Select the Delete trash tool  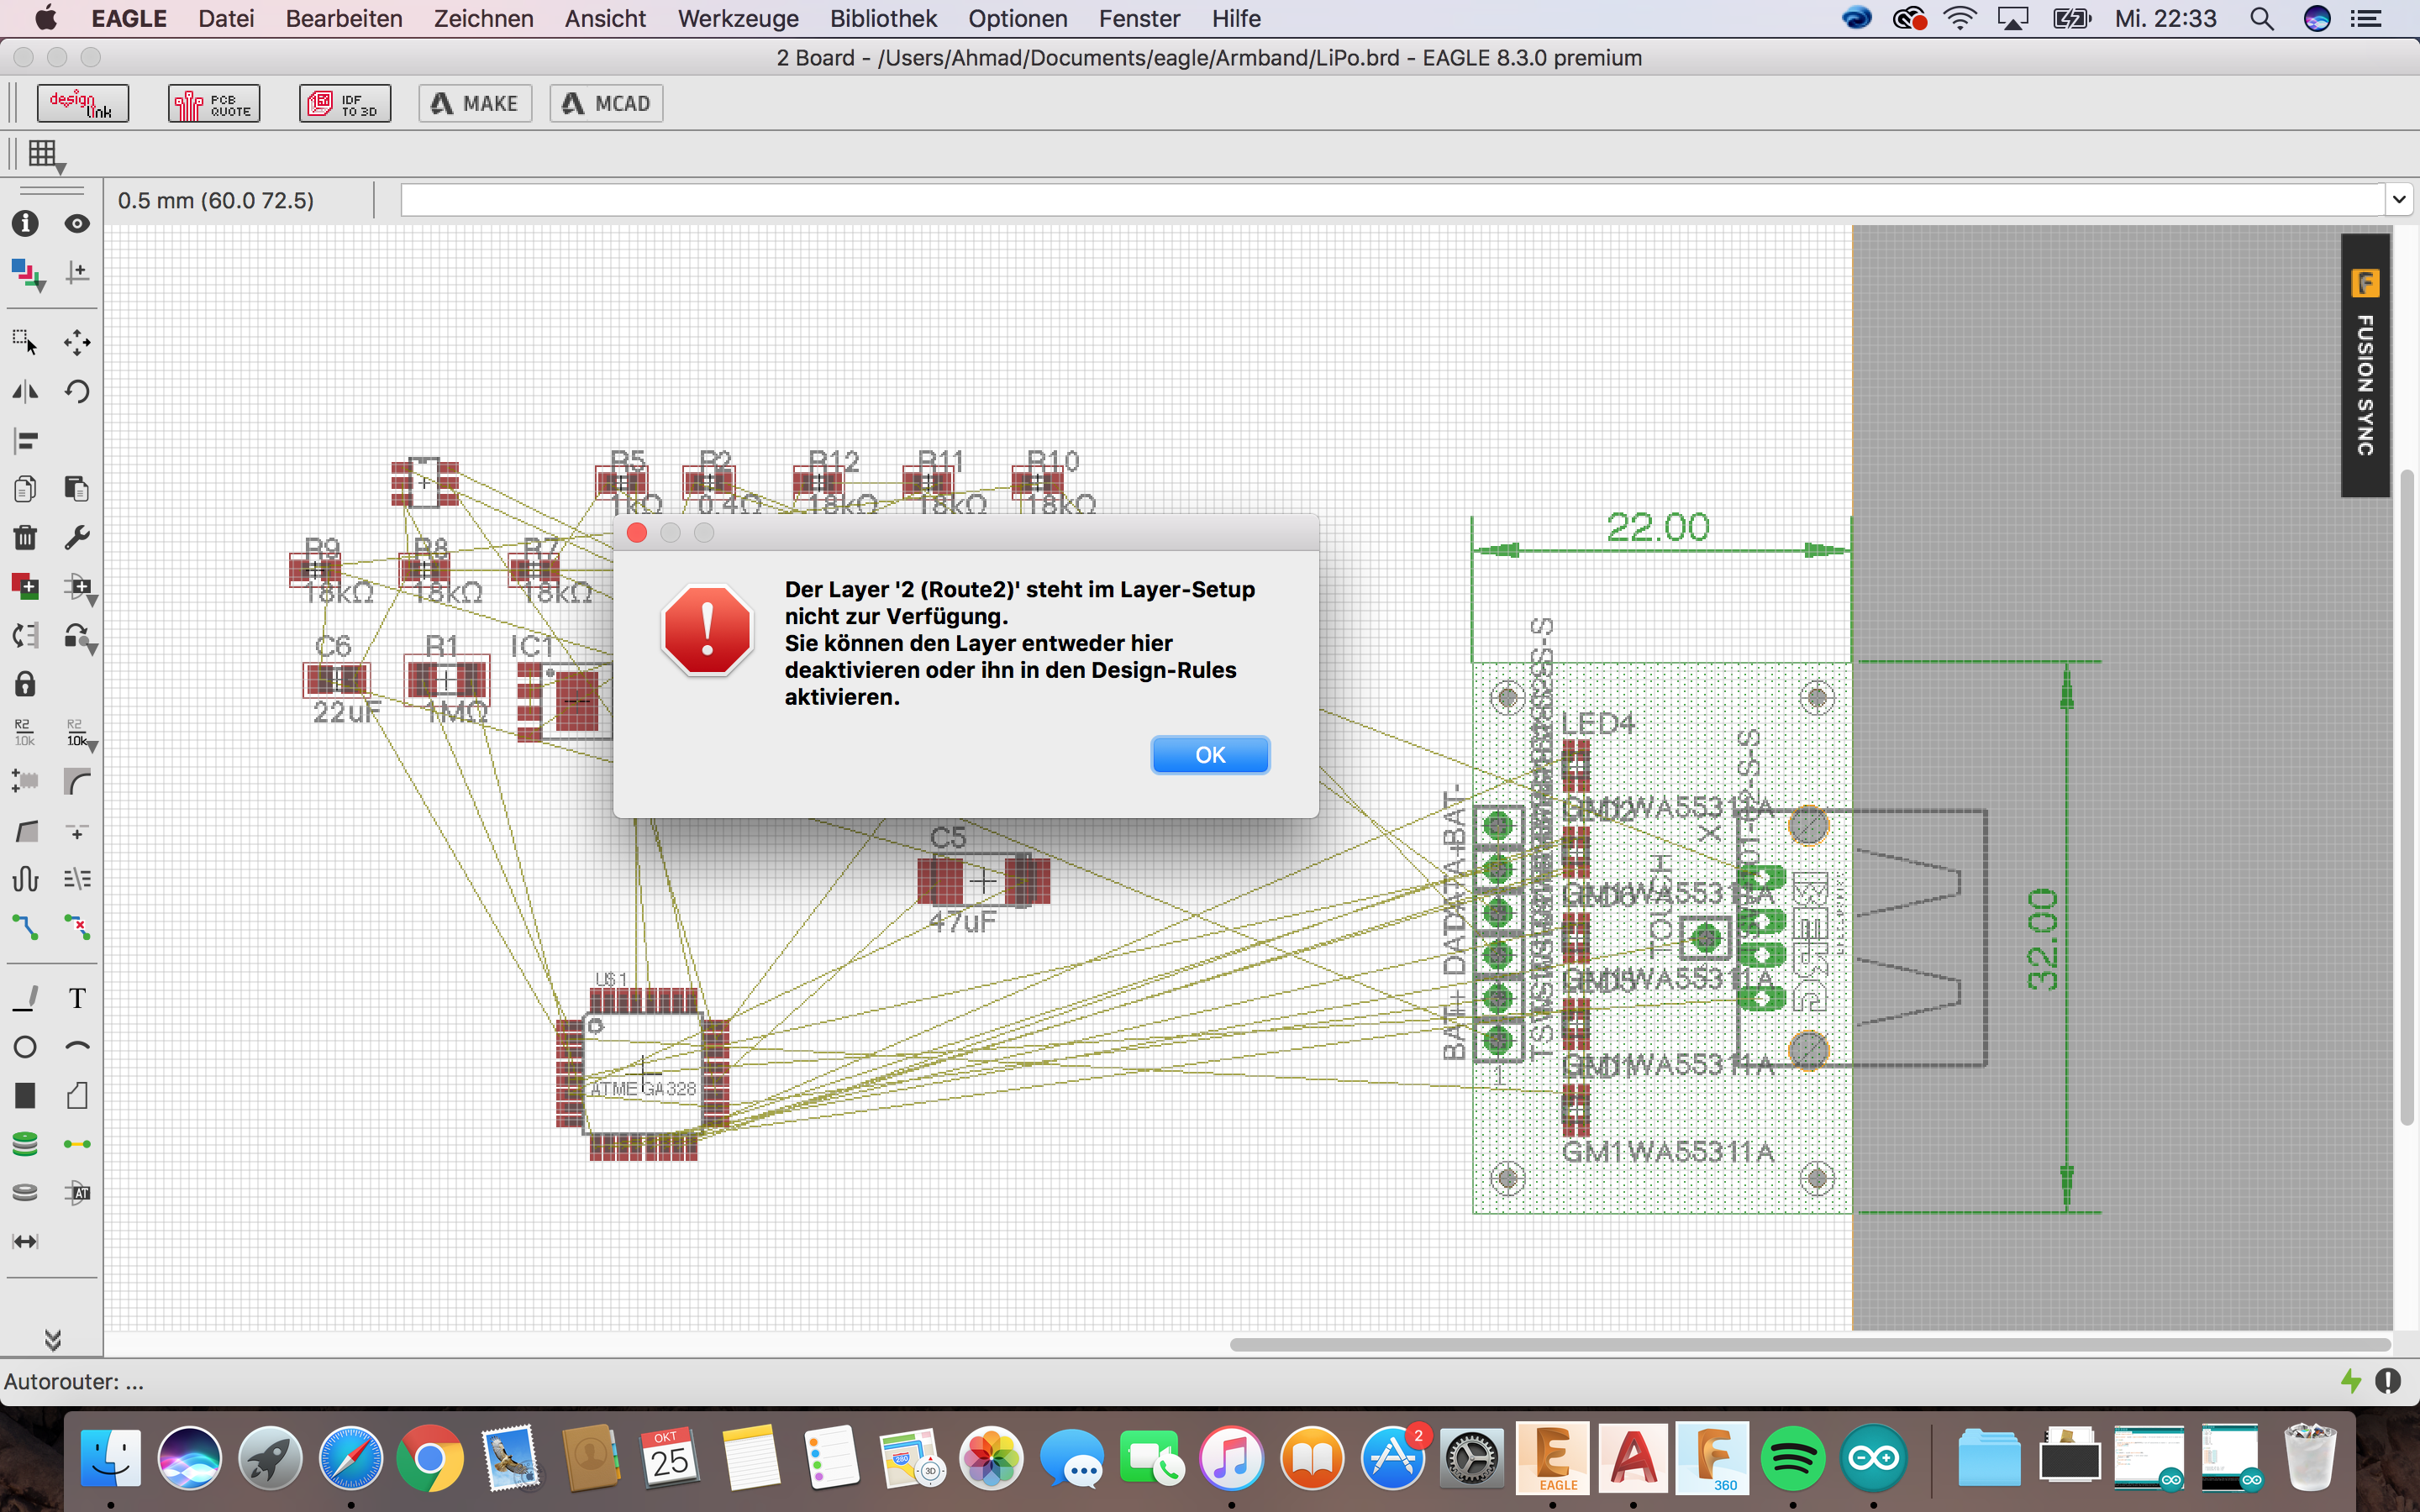[x=25, y=538]
